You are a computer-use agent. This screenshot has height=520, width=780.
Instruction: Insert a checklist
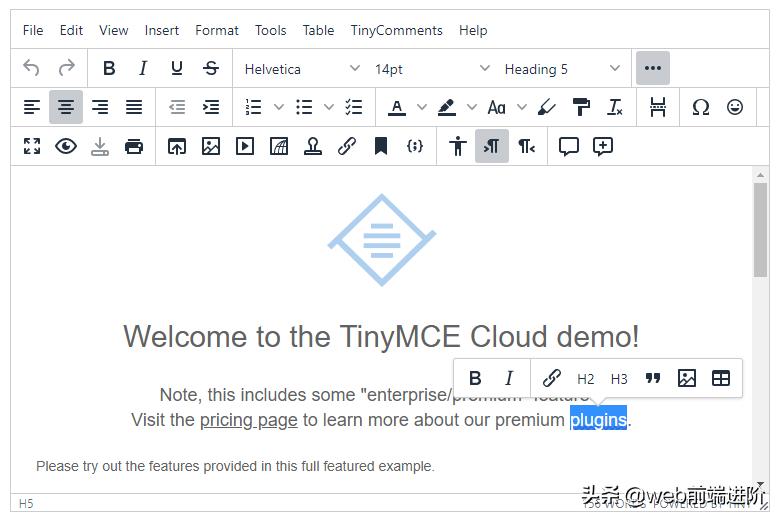point(354,107)
